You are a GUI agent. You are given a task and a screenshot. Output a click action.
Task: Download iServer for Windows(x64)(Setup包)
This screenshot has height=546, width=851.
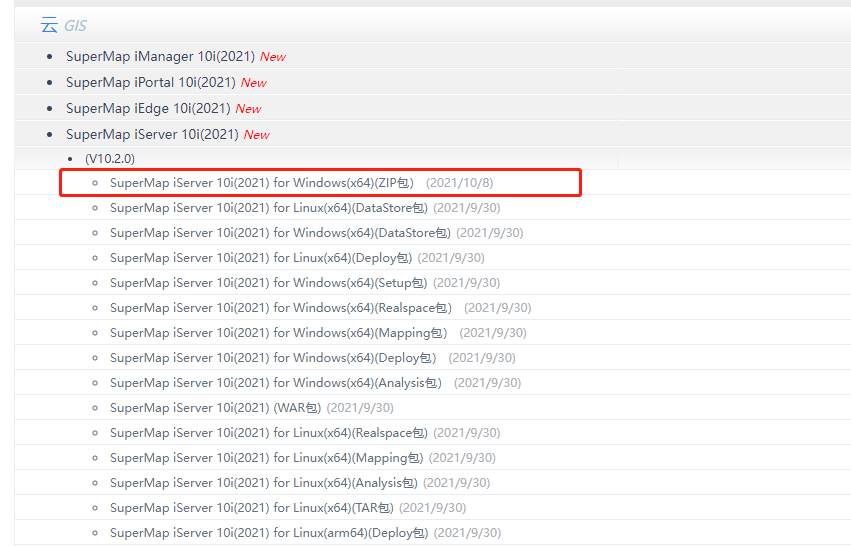269,283
